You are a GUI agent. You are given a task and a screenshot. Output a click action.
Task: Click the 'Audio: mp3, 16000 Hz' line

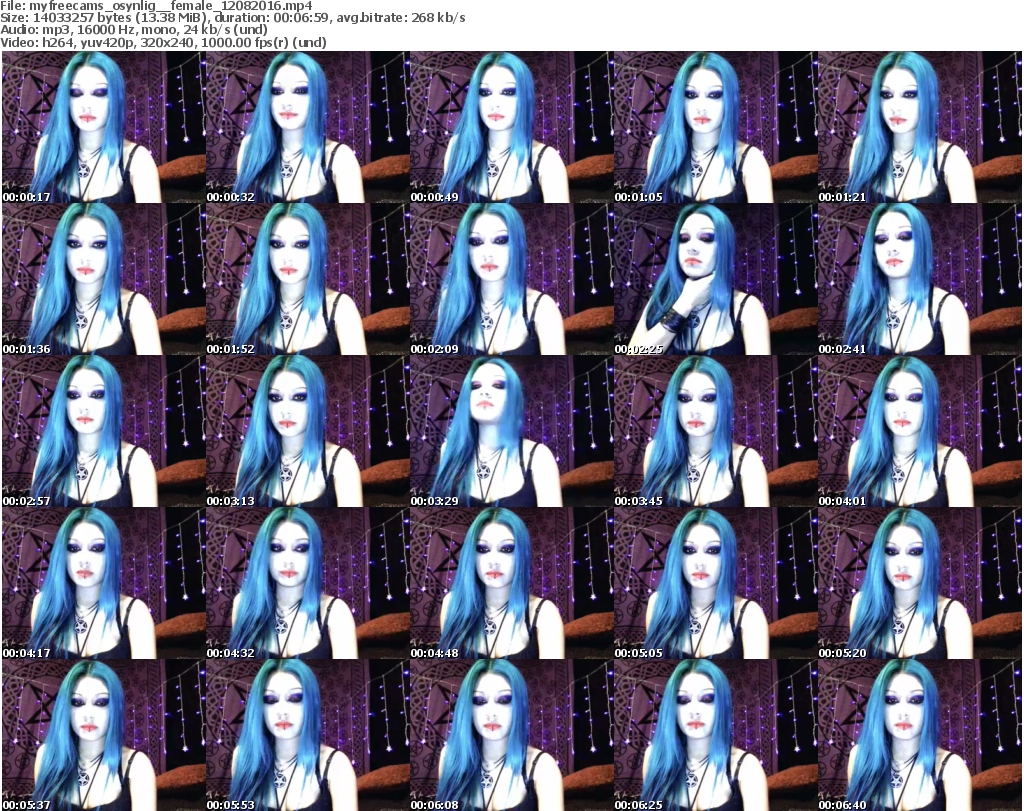[x=134, y=30]
